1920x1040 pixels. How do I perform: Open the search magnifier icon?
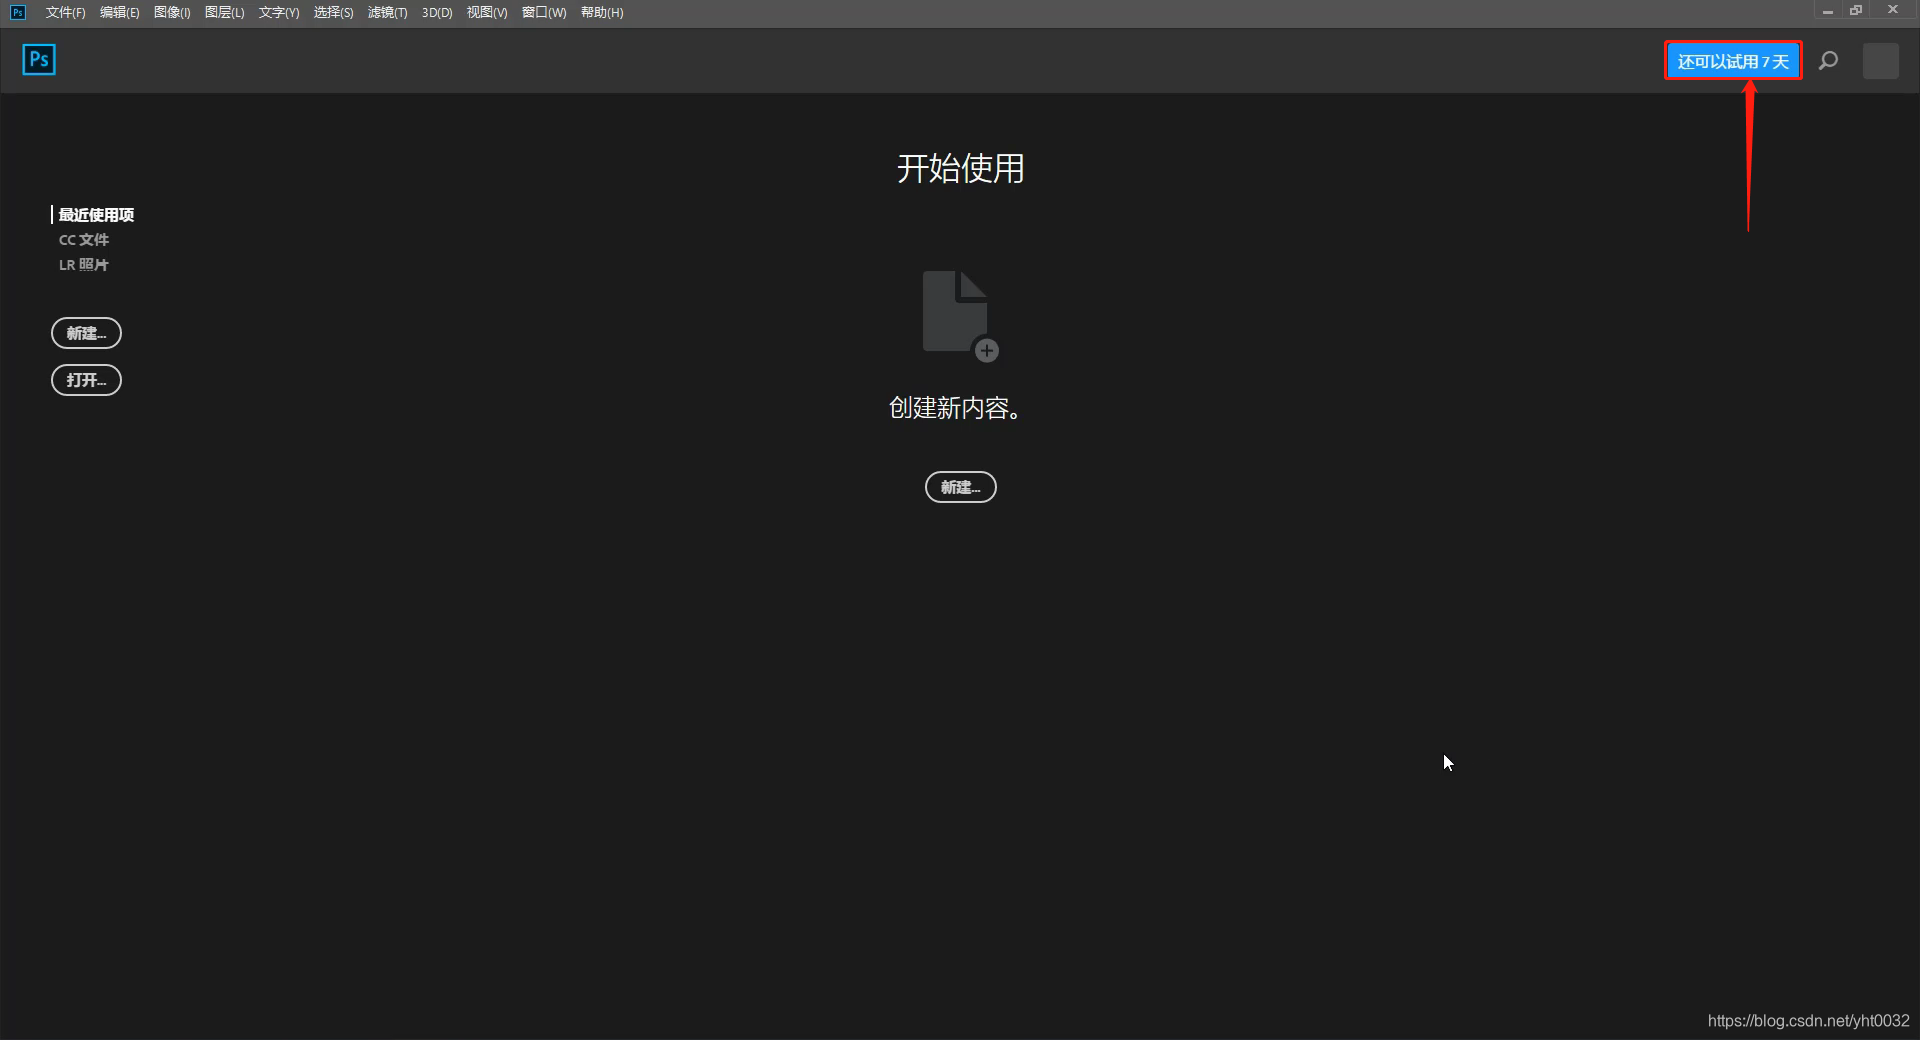[1828, 61]
